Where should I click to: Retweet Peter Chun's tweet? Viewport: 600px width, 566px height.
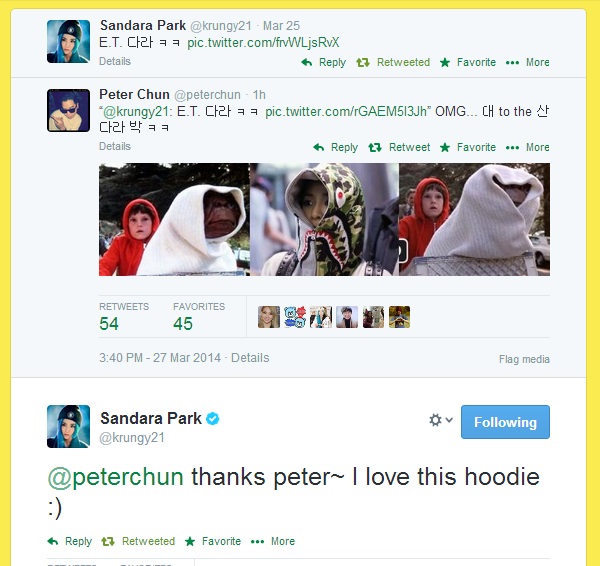[x=399, y=147]
